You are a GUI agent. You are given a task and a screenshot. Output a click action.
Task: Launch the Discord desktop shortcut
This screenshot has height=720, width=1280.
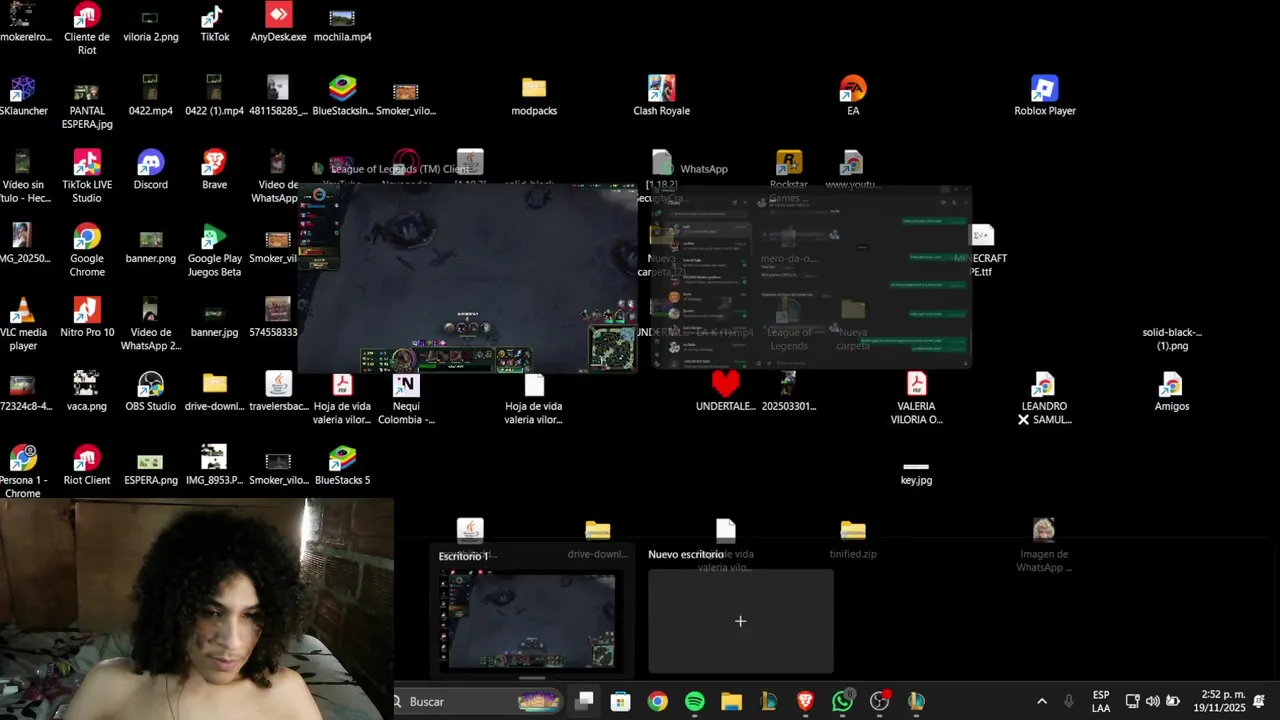(151, 170)
